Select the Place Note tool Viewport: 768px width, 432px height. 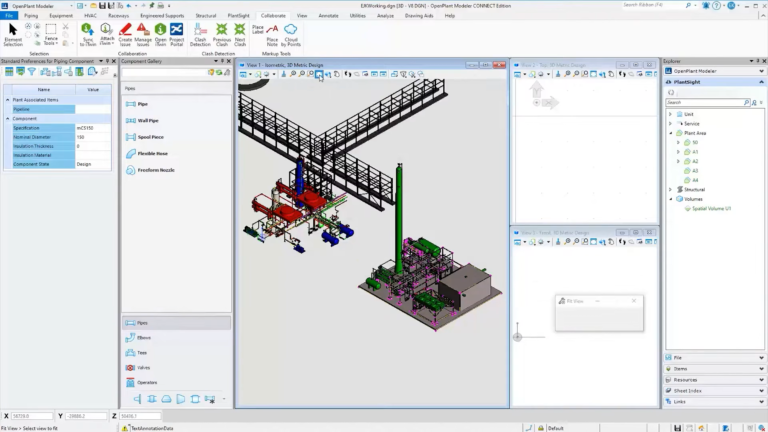tap(272, 34)
